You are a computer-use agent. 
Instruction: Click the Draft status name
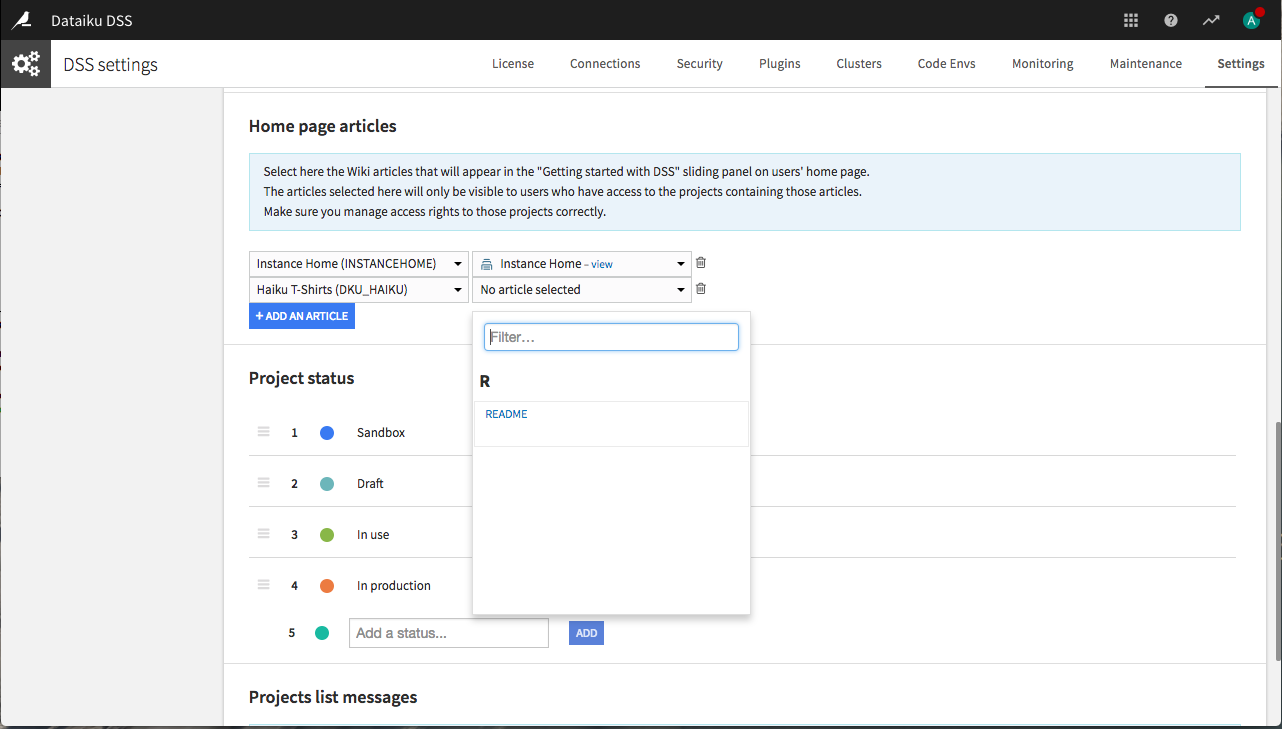tap(370, 484)
